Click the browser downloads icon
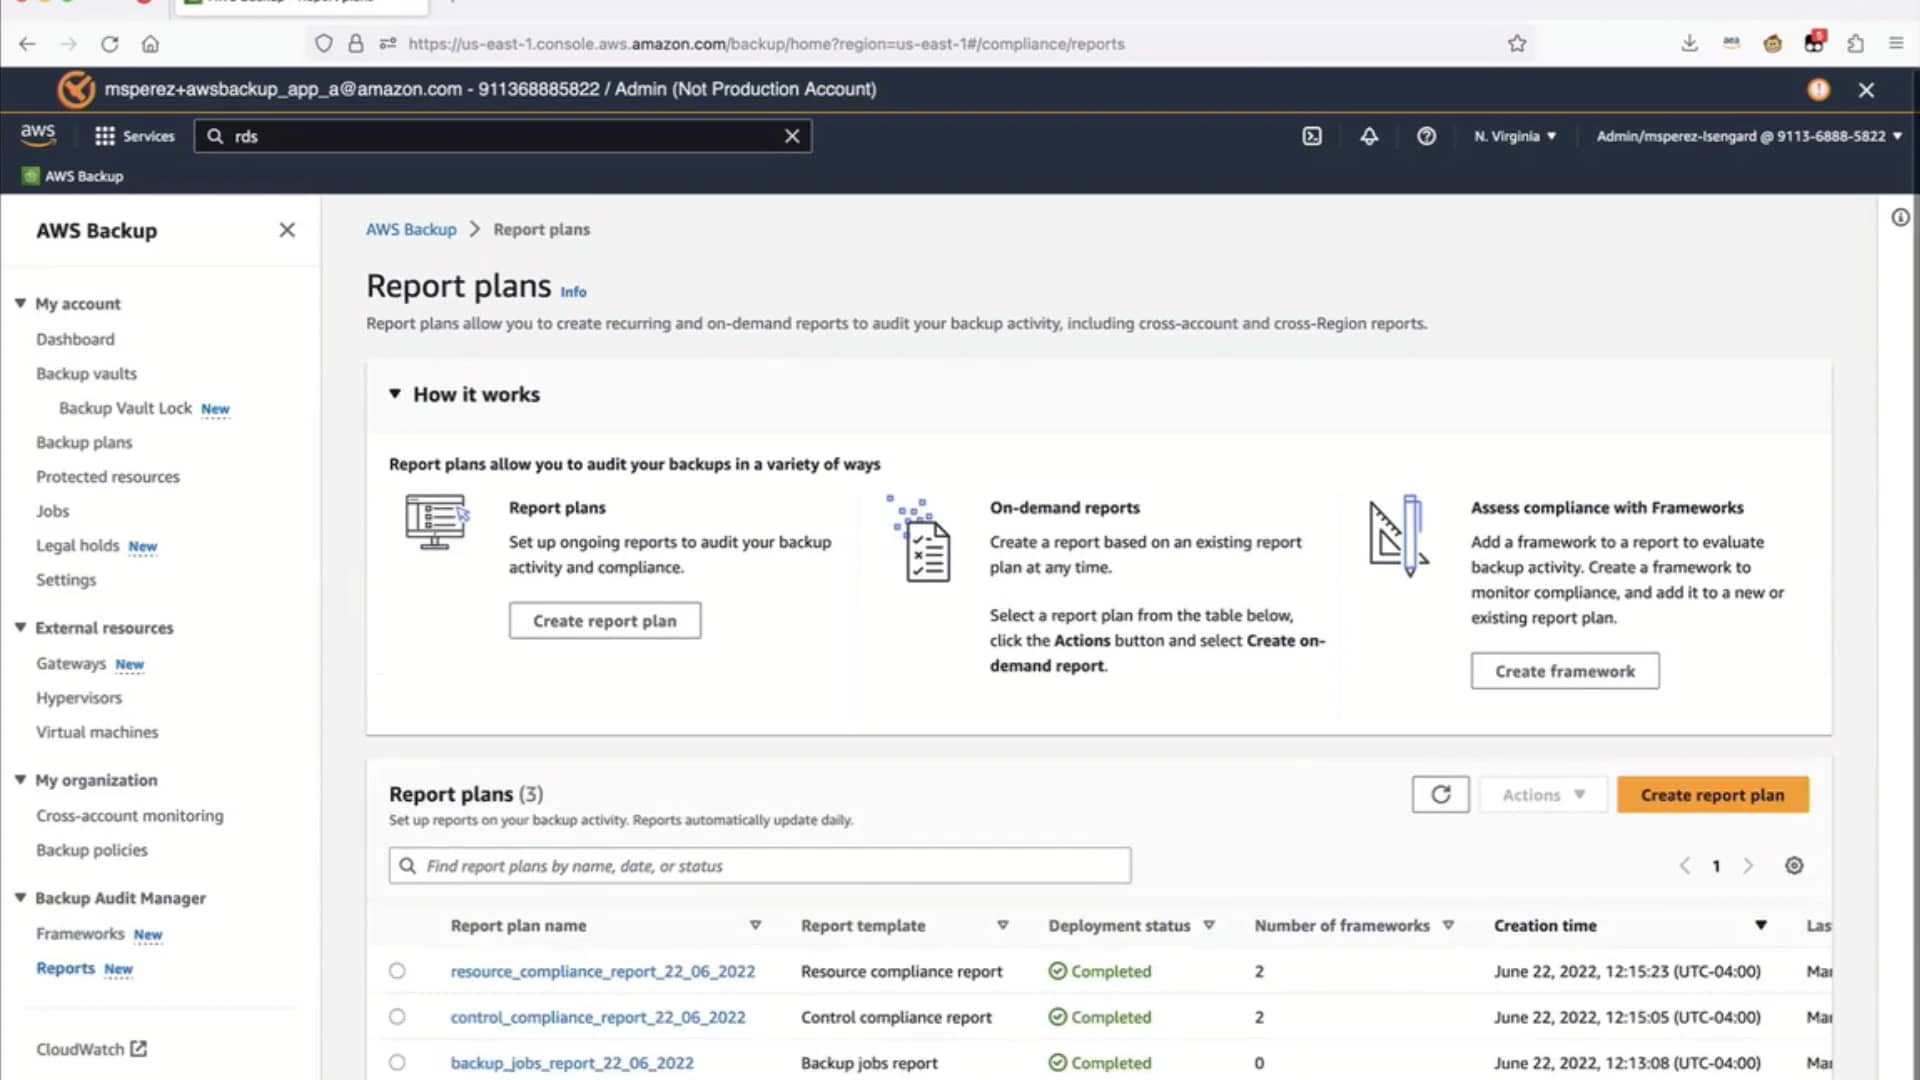This screenshot has height=1080, width=1920. [x=1689, y=44]
